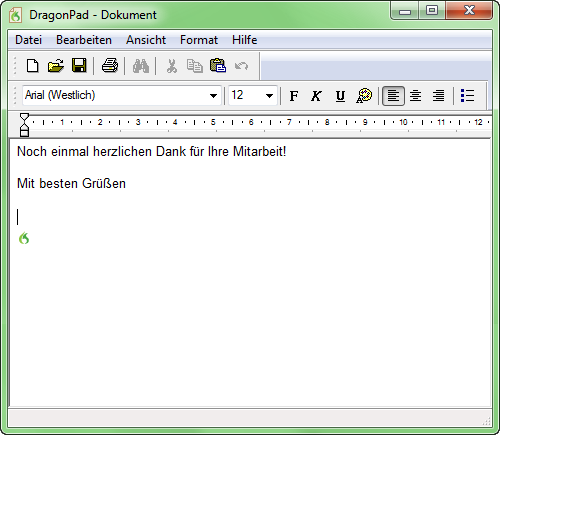Save the document with the floppy disk icon
The width and height of the screenshot is (588, 525).
79,66
